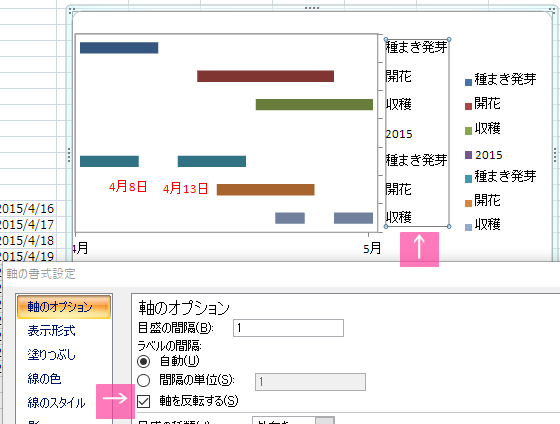This screenshot has height=424, width=560.
Task: Click the red 4月13日 data label
Action: [x=185, y=188]
